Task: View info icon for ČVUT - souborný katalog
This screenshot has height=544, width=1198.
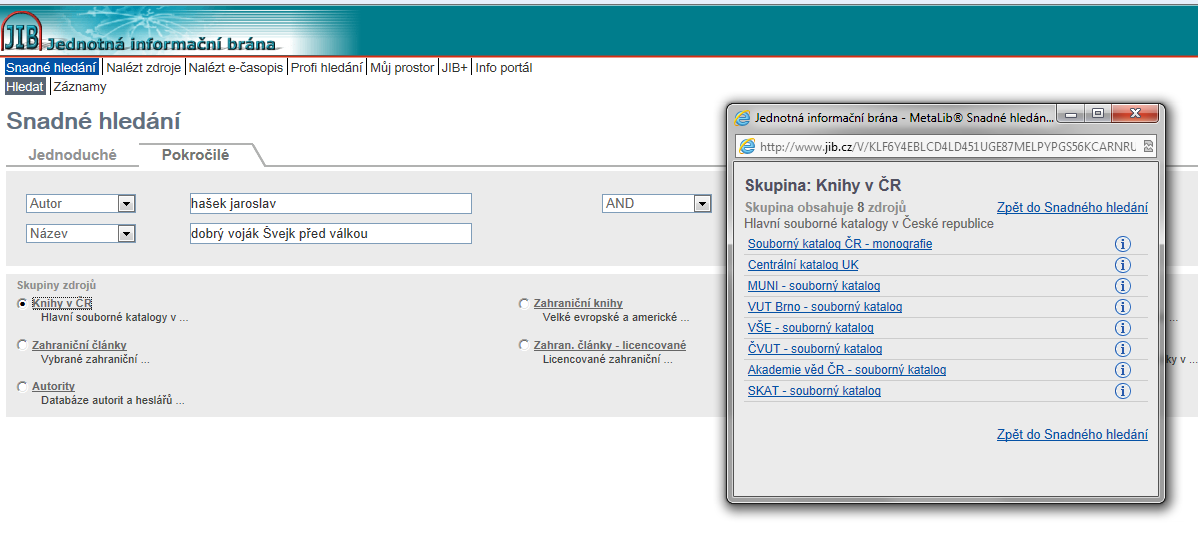Action: click(x=1122, y=349)
